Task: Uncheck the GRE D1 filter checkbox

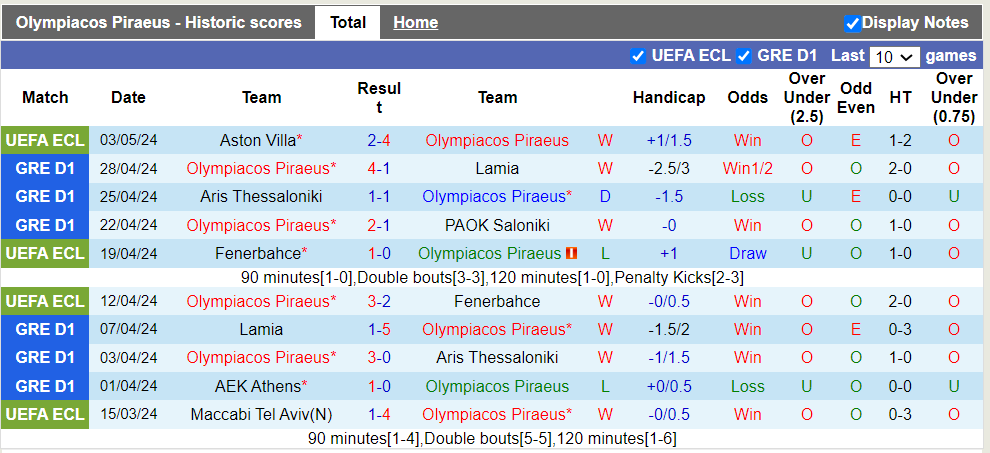Action: (x=744, y=56)
